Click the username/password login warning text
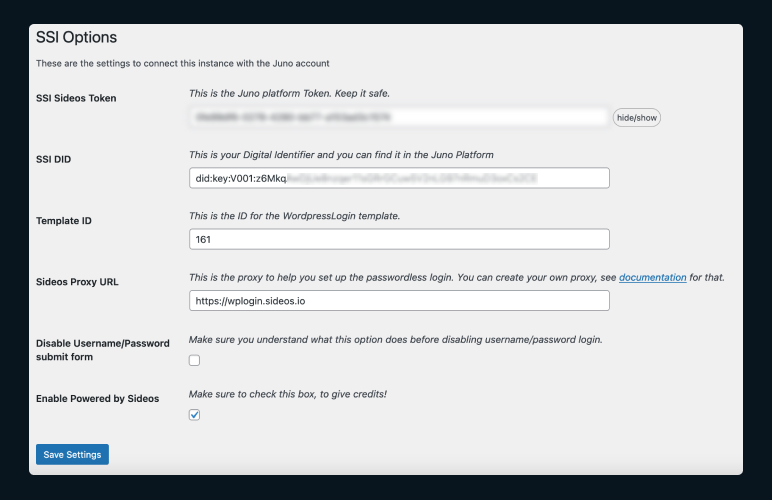 [x=395, y=339]
